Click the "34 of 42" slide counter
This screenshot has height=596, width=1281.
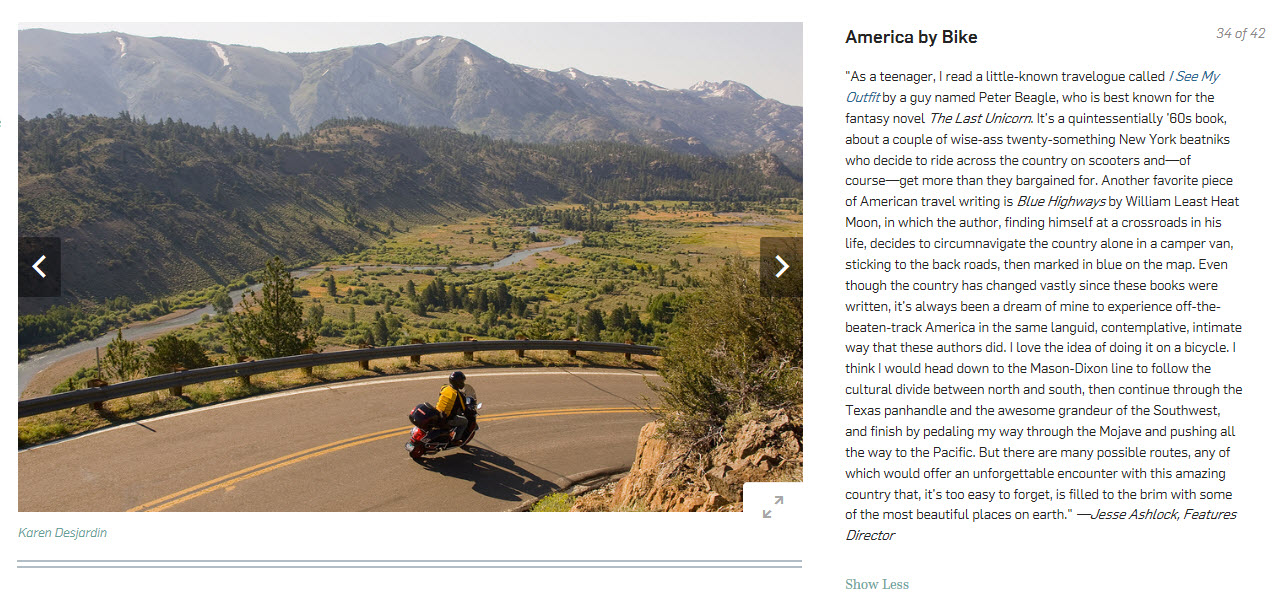point(1240,34)
